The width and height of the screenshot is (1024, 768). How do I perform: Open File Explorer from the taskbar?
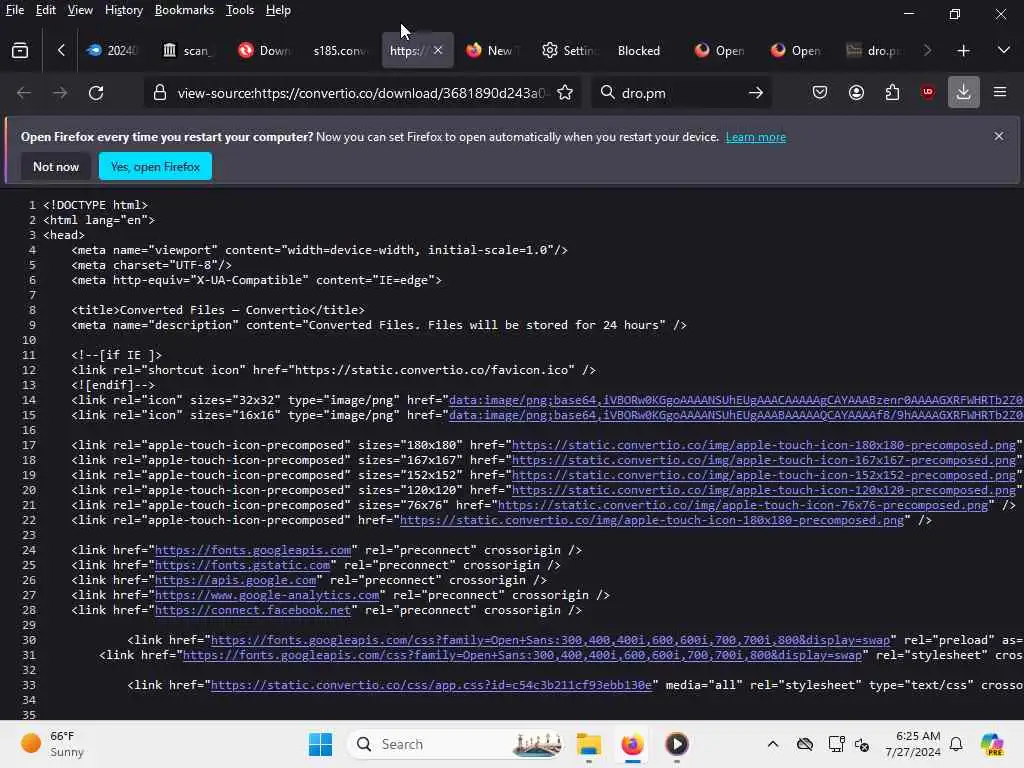[588, 744]
